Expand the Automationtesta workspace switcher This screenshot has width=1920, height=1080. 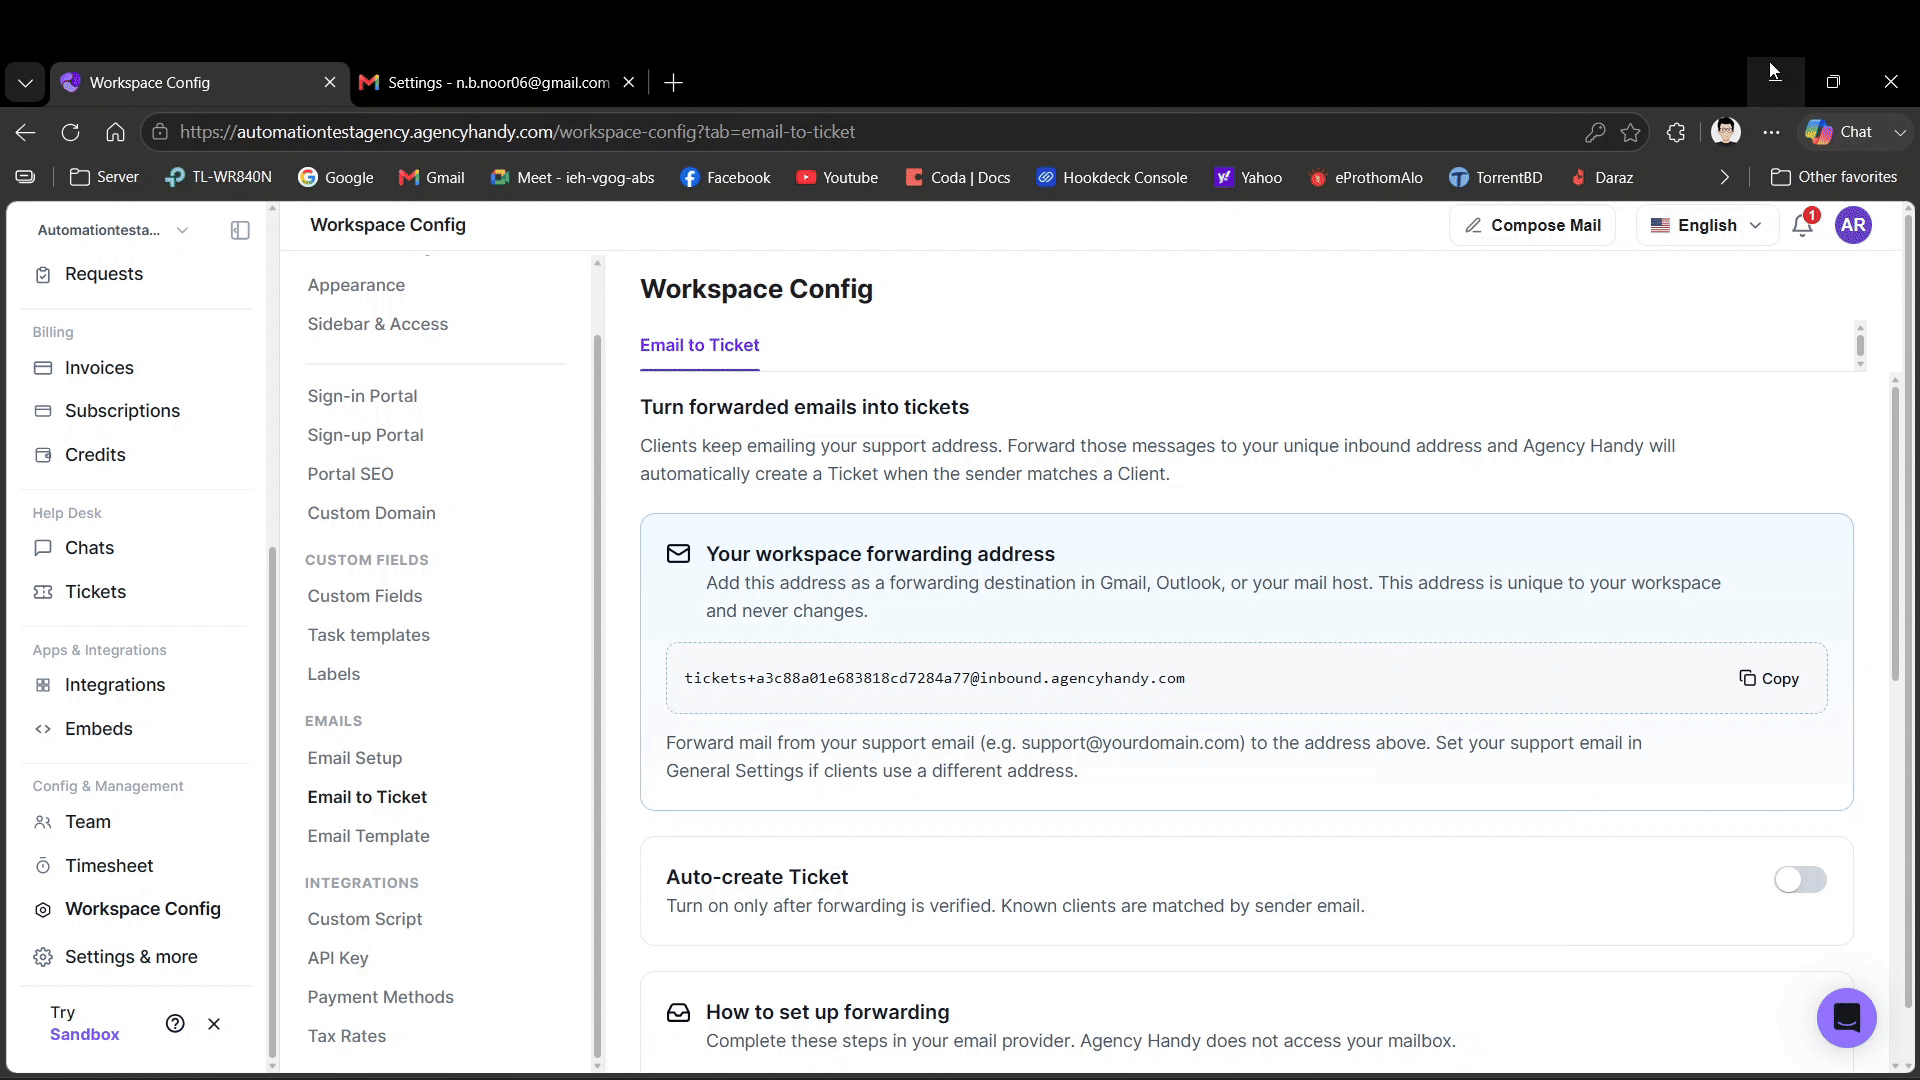click(x=112, y=230)
